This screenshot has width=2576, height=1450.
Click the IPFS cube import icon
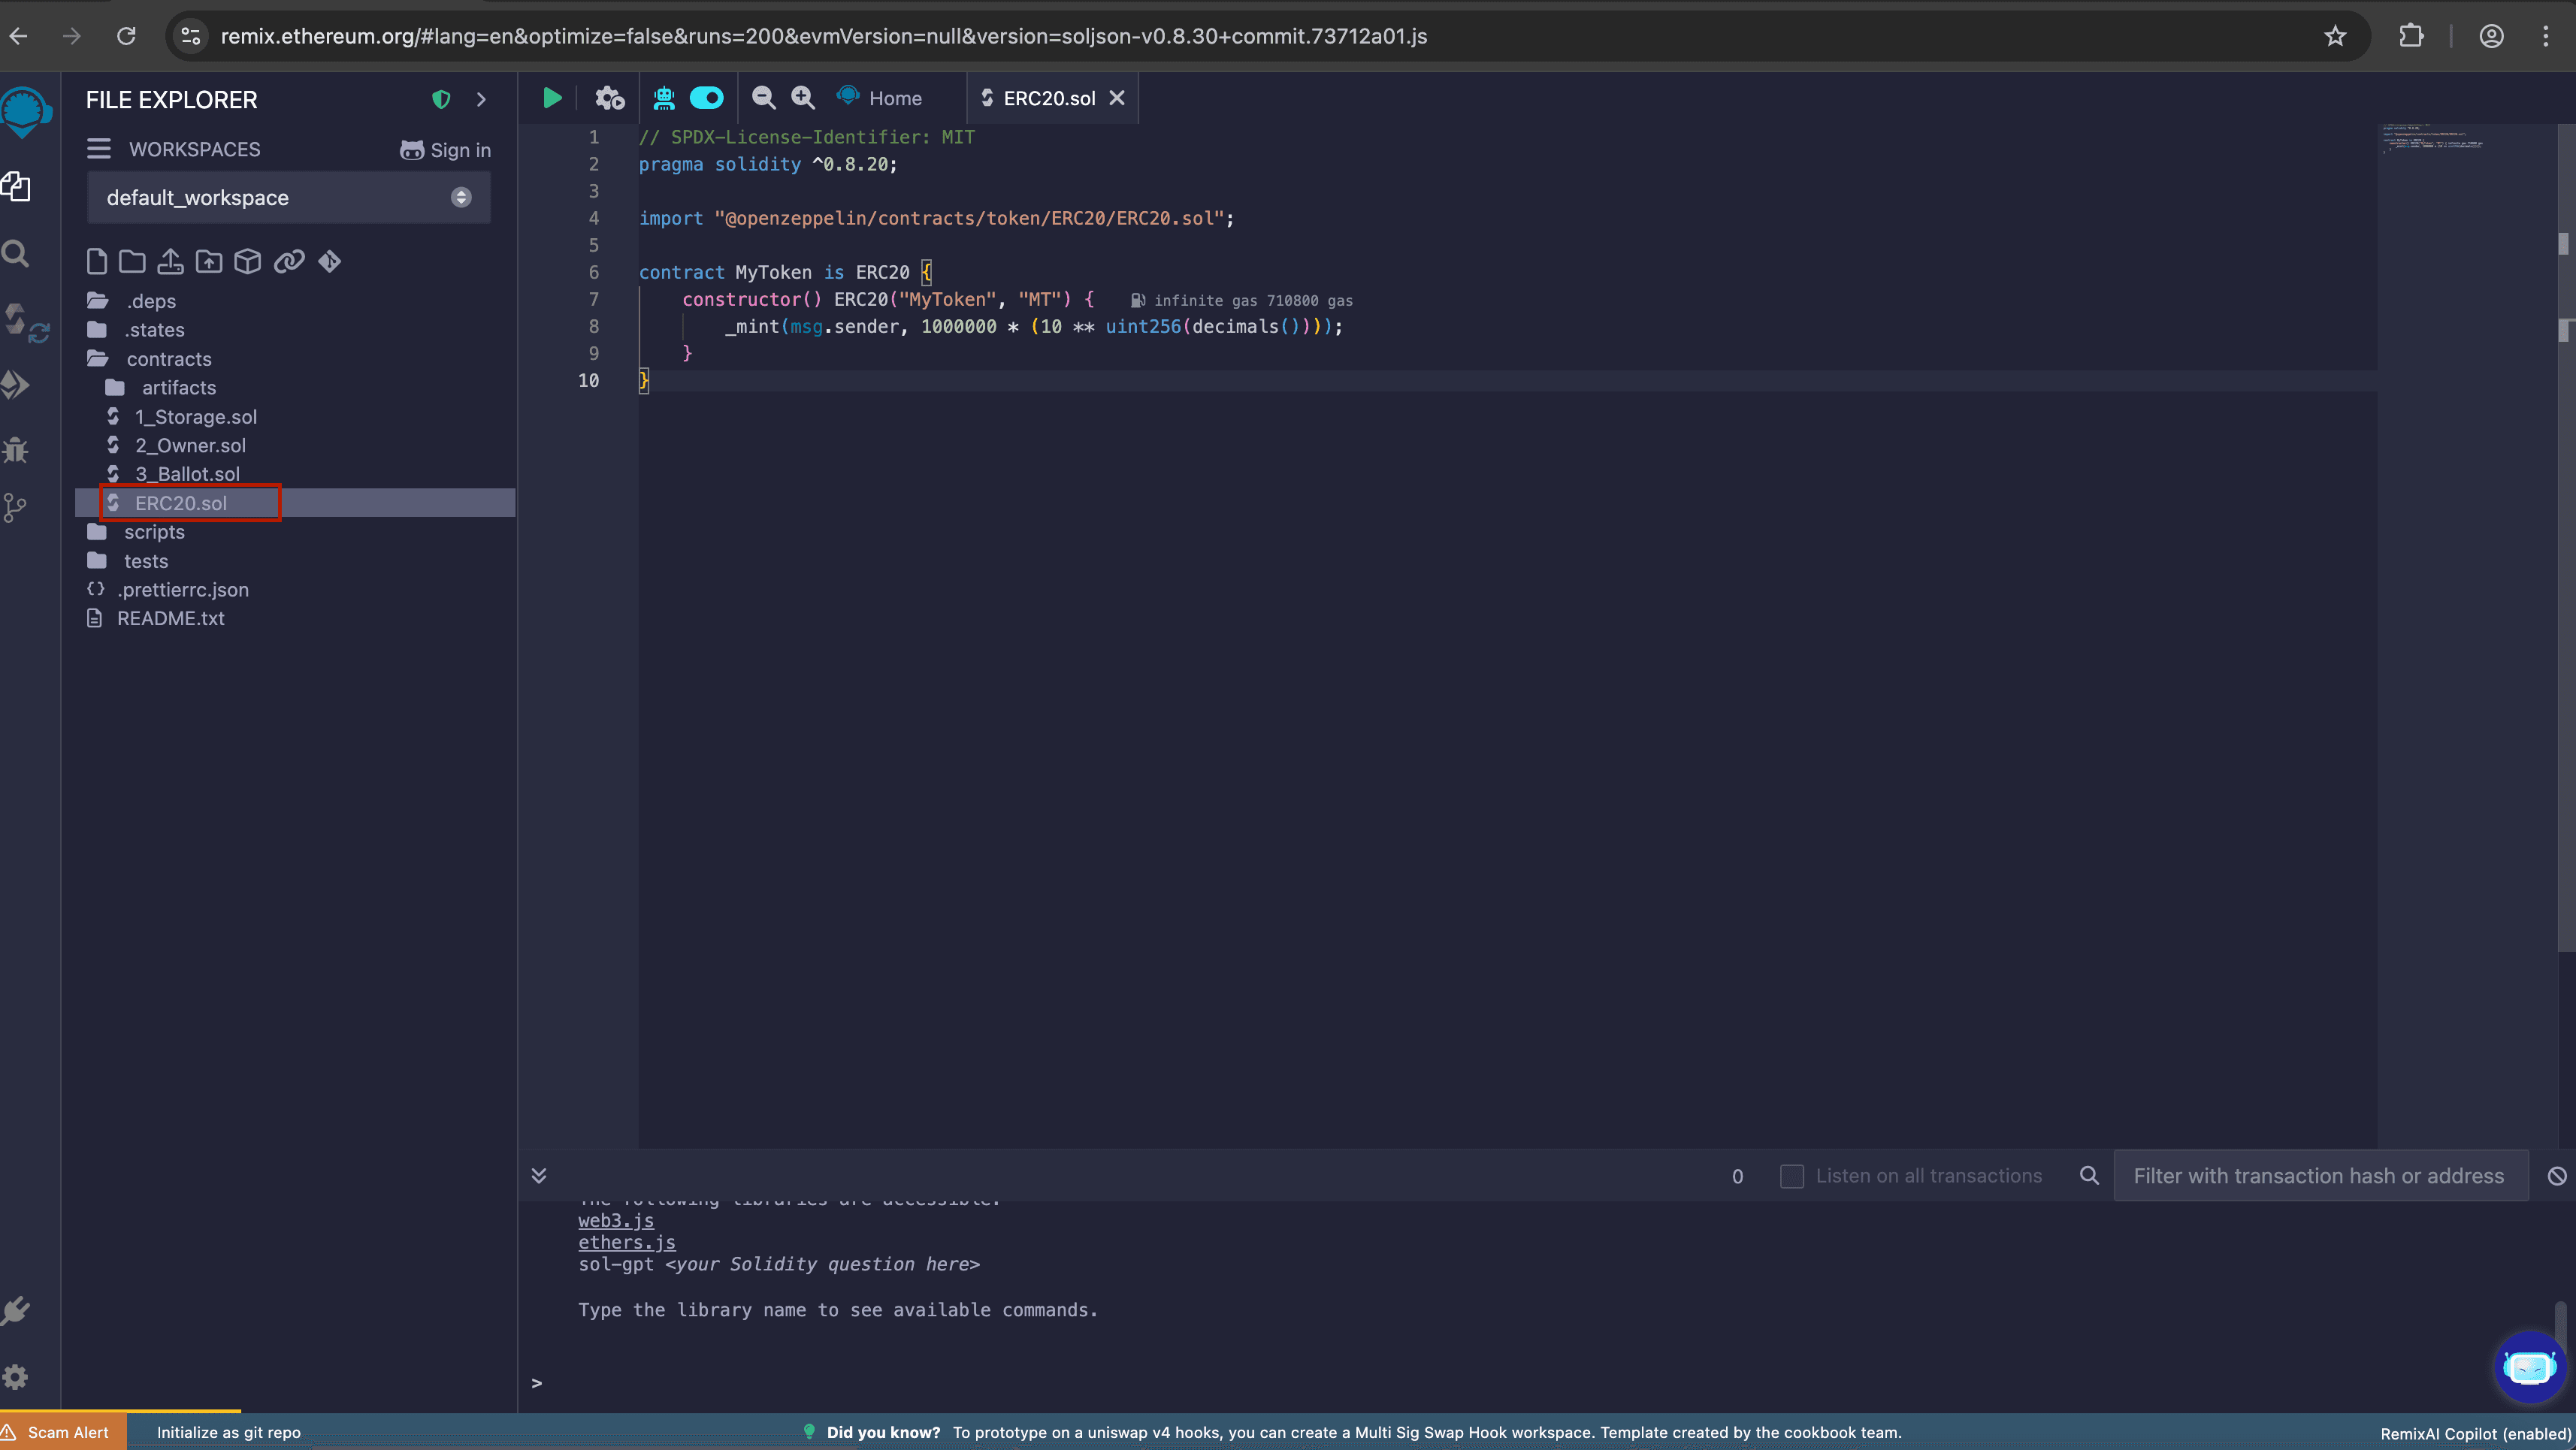point(247,262)
